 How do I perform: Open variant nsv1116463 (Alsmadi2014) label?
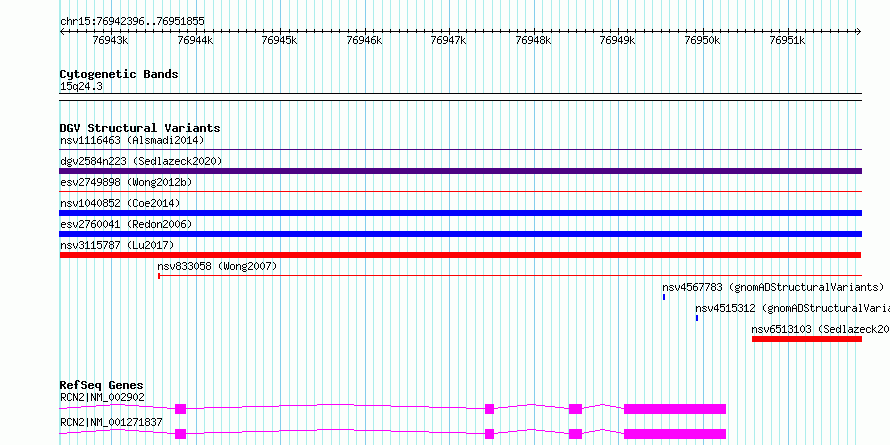(x=132, y=140)
